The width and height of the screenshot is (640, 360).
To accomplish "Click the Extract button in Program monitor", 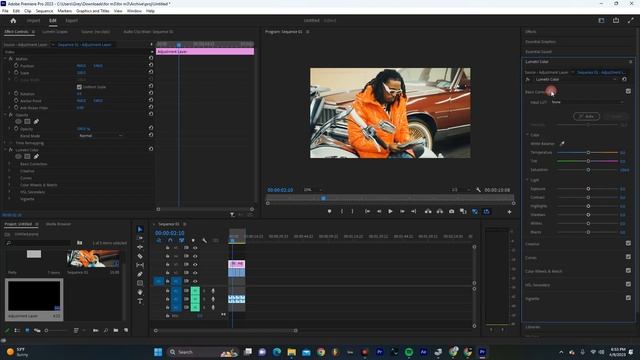I will (440, 211).
